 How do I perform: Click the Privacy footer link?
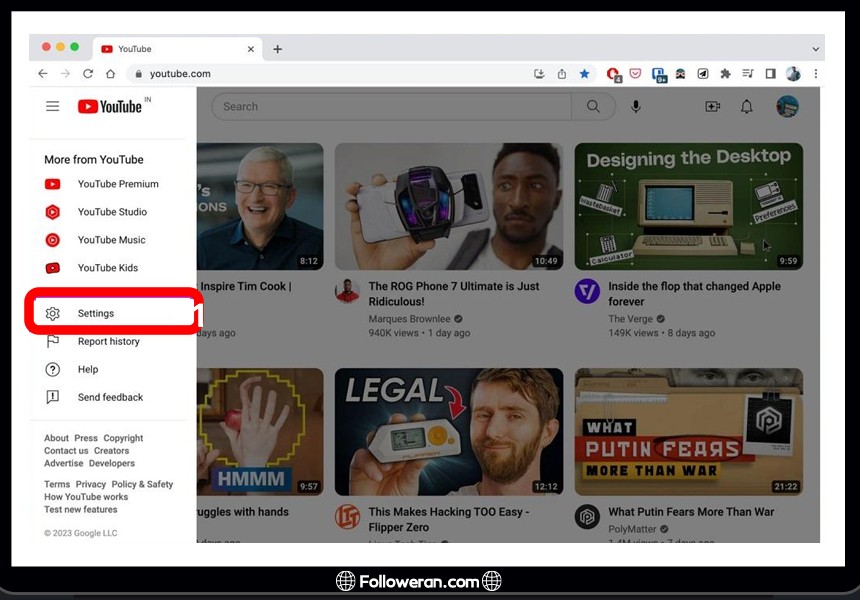90,485
